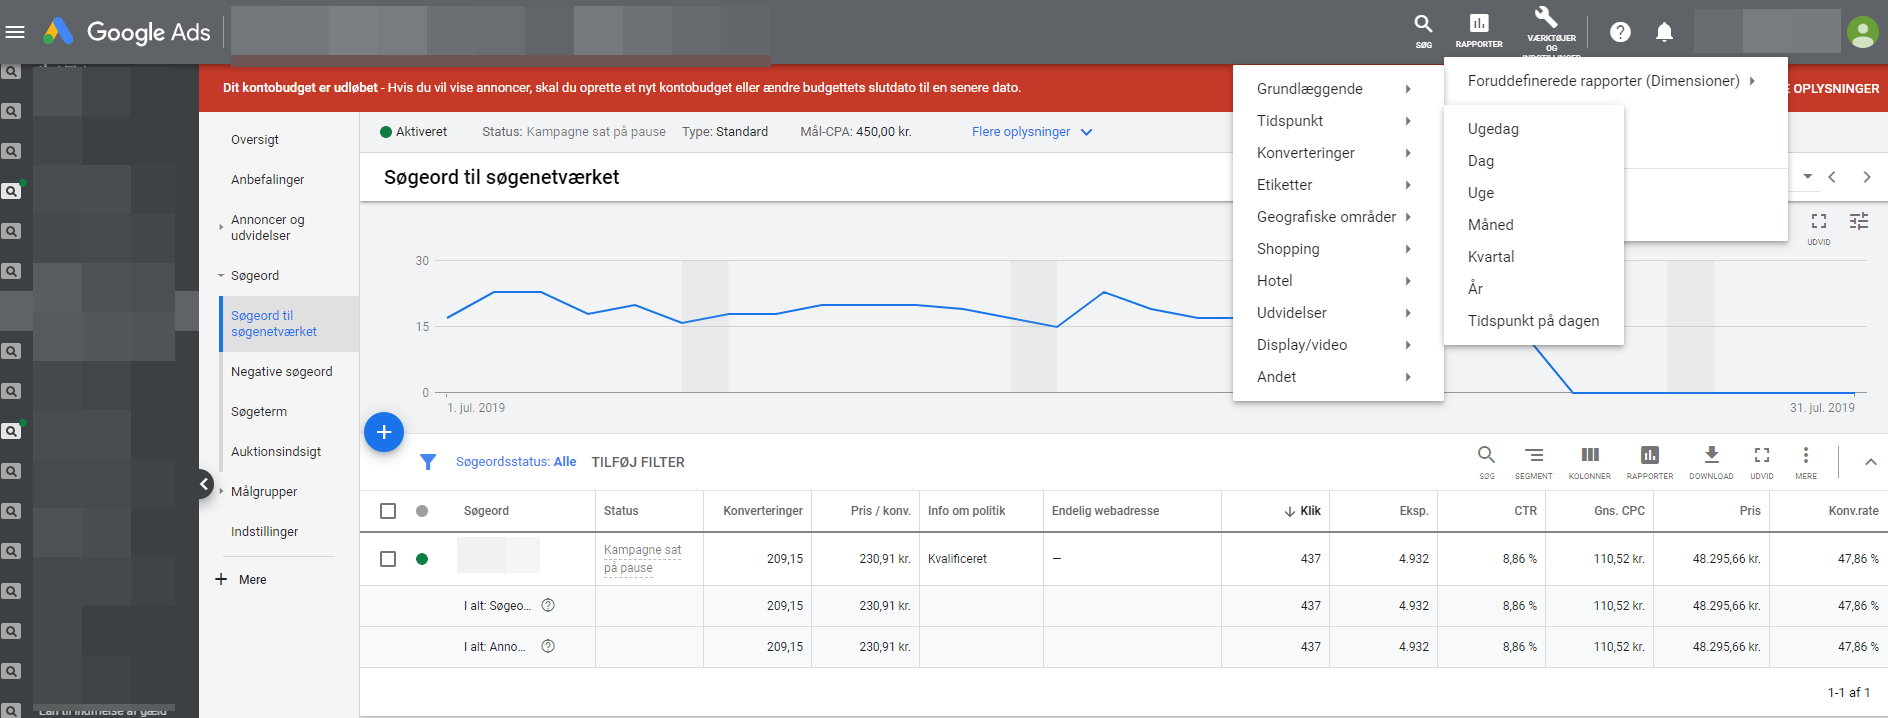Open Auktionsindsigt page
The width and height of the screenshot is (1888, 718).
(x=276, y=452)
